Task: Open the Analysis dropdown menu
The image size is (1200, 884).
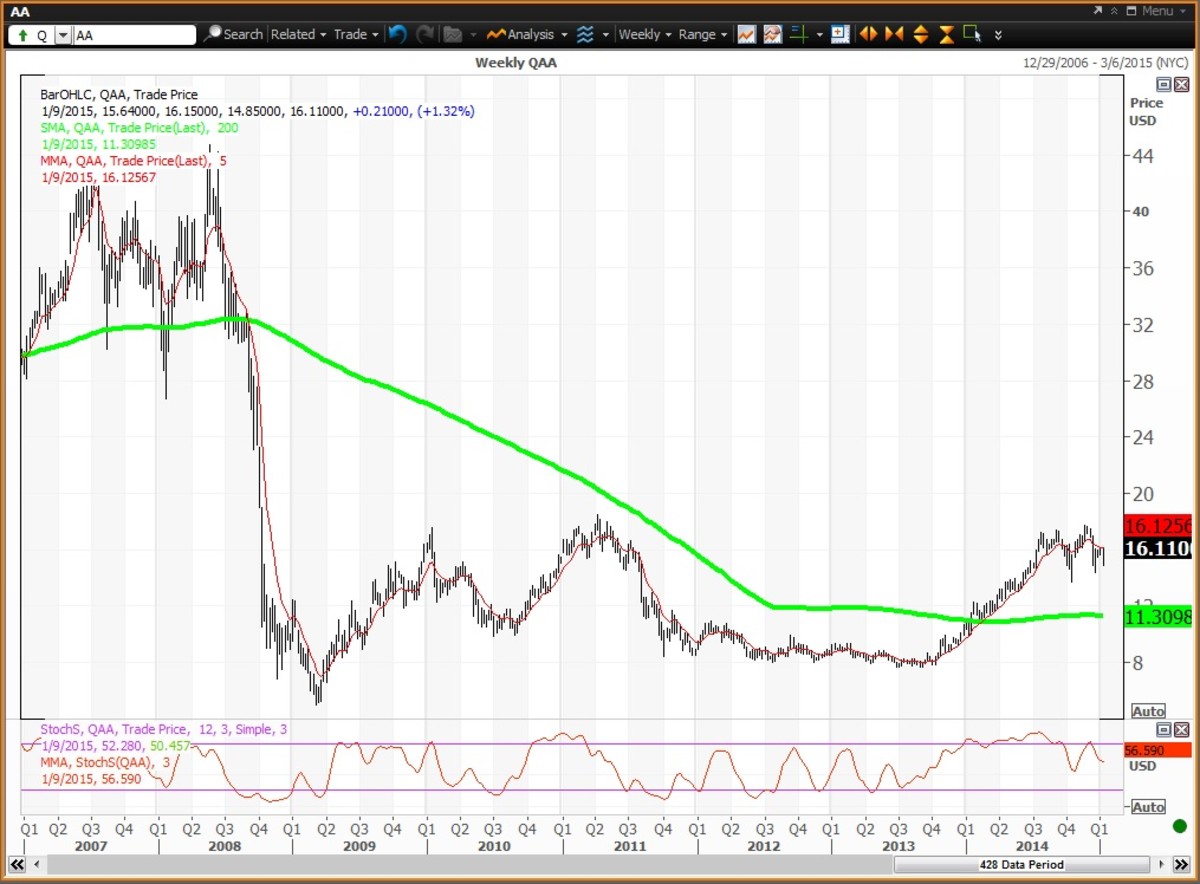Action: point(529,34)
